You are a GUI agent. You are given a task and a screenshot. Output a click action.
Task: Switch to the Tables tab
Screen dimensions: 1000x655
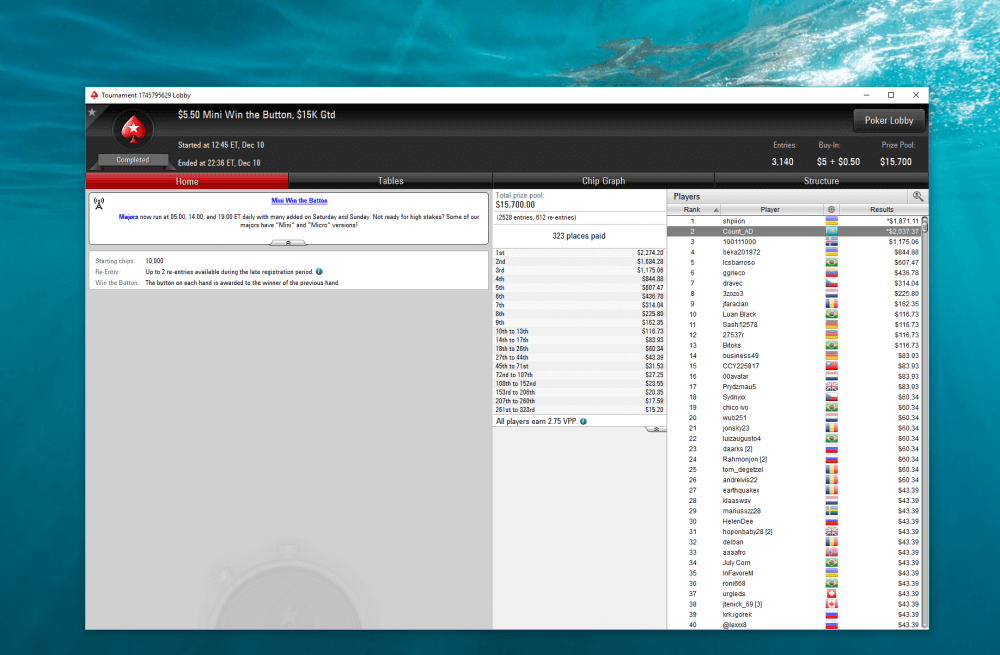click(x=390, y=181)
